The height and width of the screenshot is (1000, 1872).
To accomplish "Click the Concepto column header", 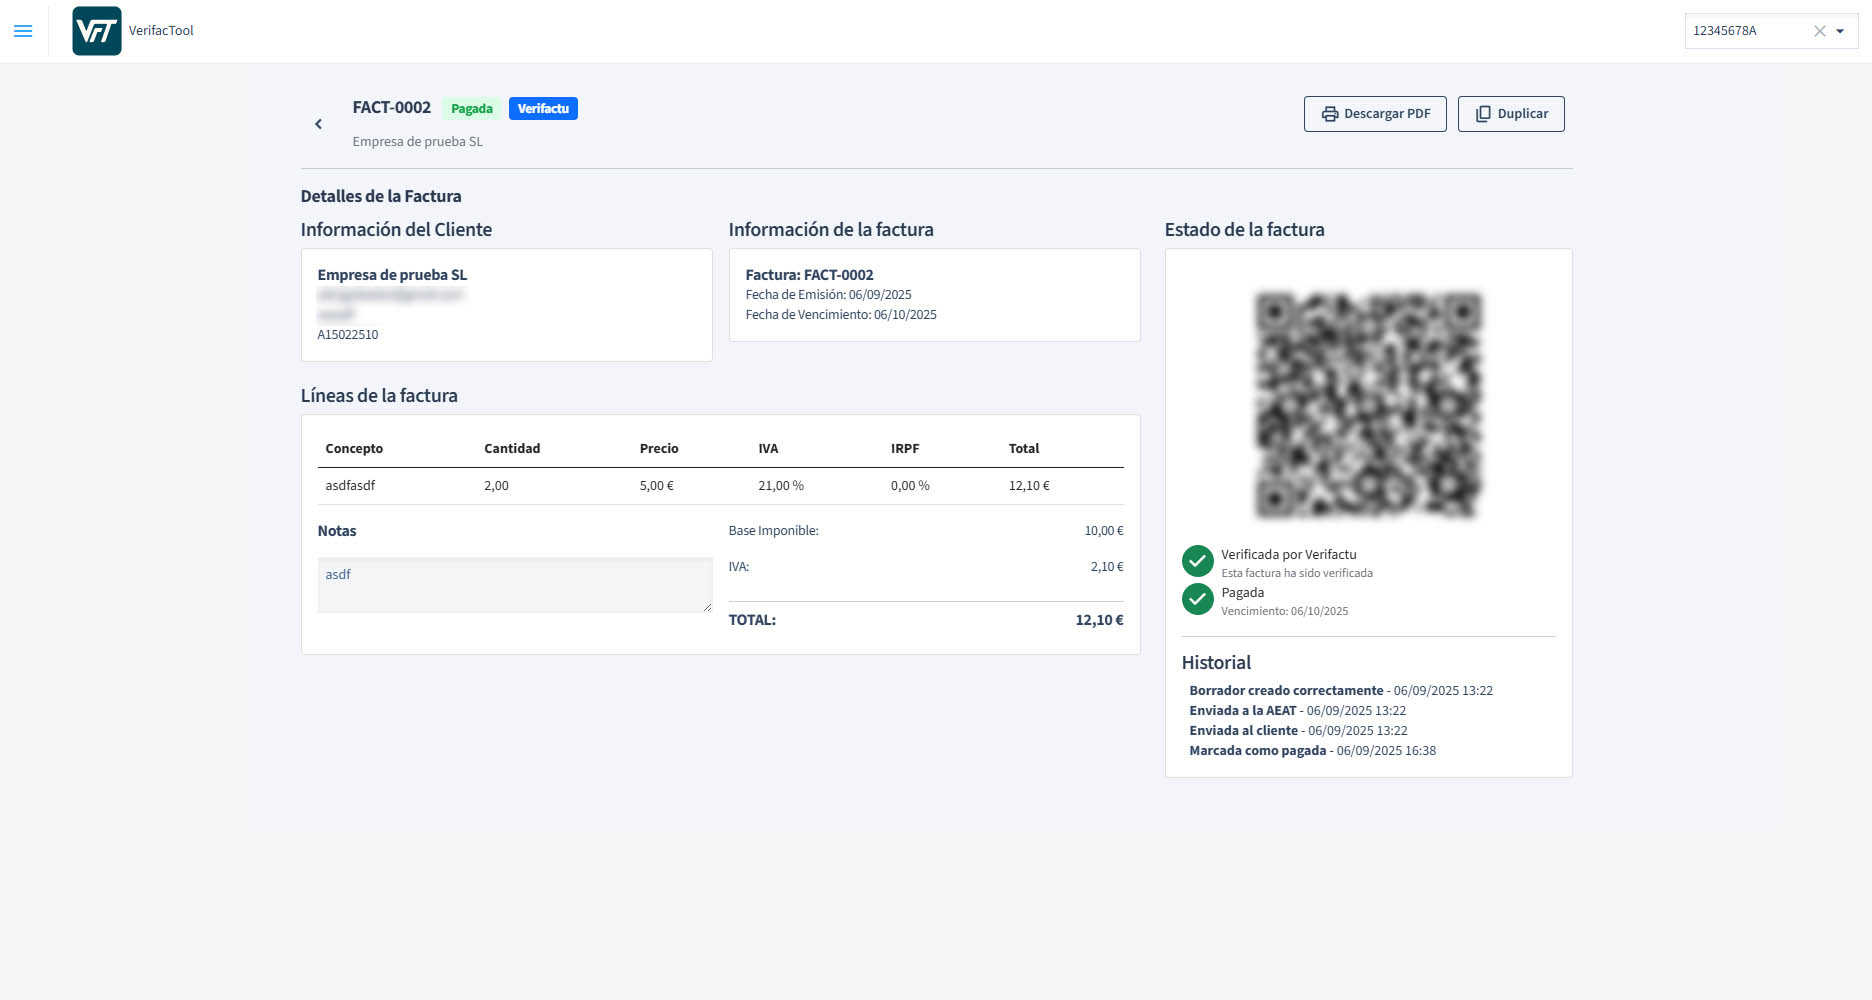I will pos(354,449).
